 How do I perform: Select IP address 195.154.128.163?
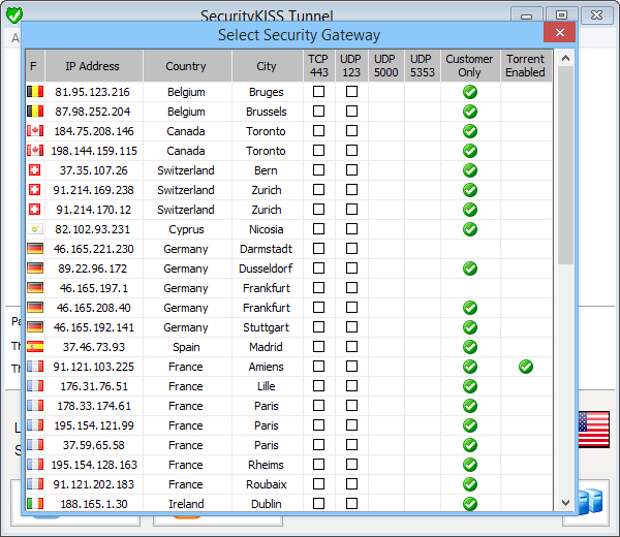[x=94, y=465]
